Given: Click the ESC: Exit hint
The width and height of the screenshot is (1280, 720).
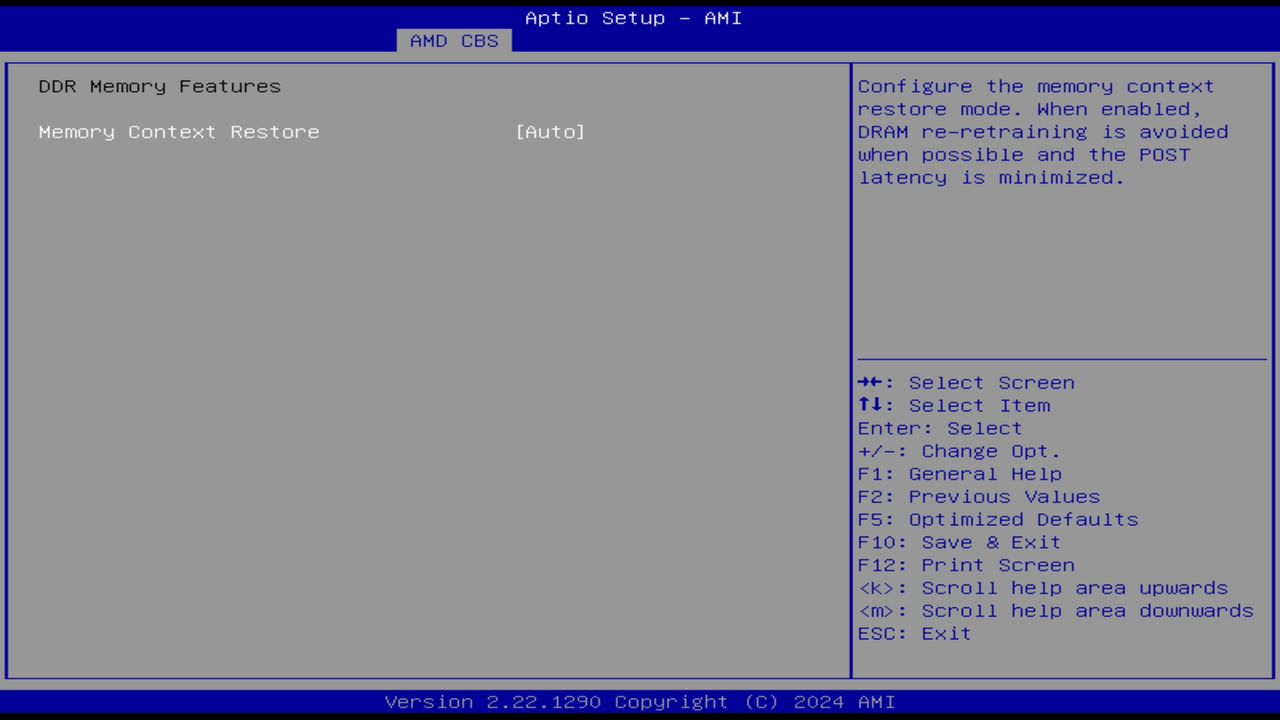Looking at the screenshot, I should (x=914, y=634).
